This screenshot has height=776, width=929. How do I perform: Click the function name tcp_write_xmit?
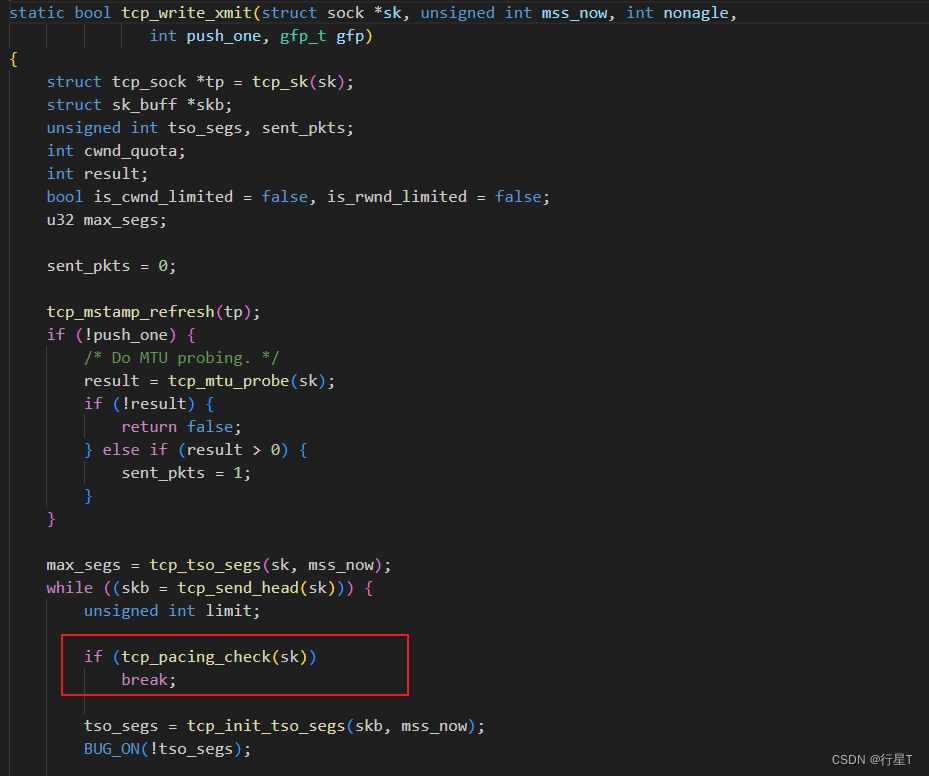(187, 13)
